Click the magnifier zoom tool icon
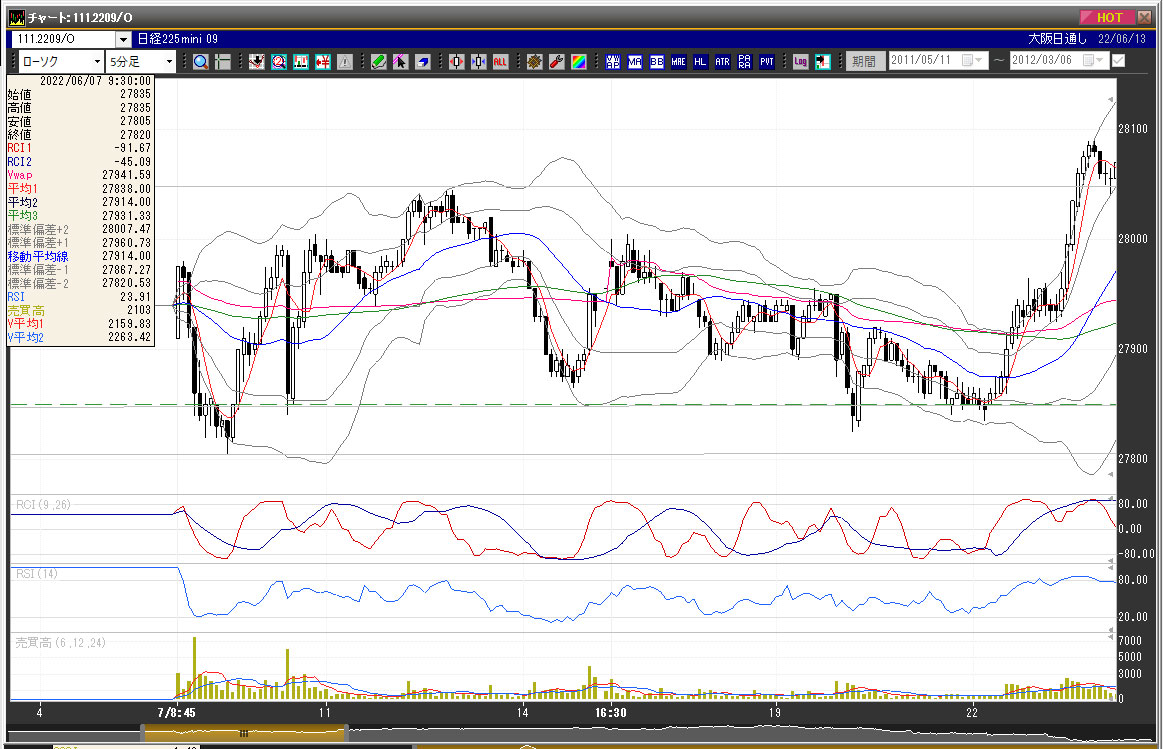 coord(200,62)
